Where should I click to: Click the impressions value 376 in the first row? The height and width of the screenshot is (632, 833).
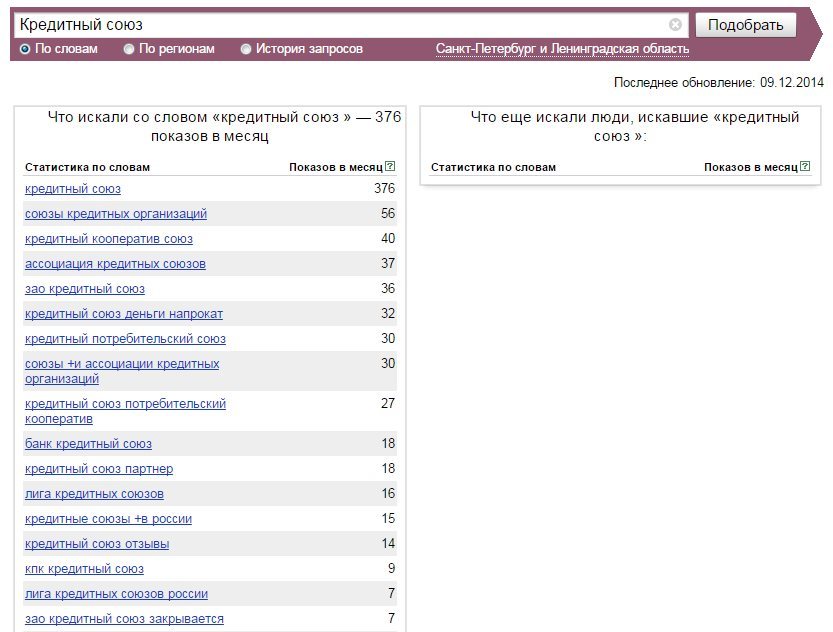pos(384,189)
